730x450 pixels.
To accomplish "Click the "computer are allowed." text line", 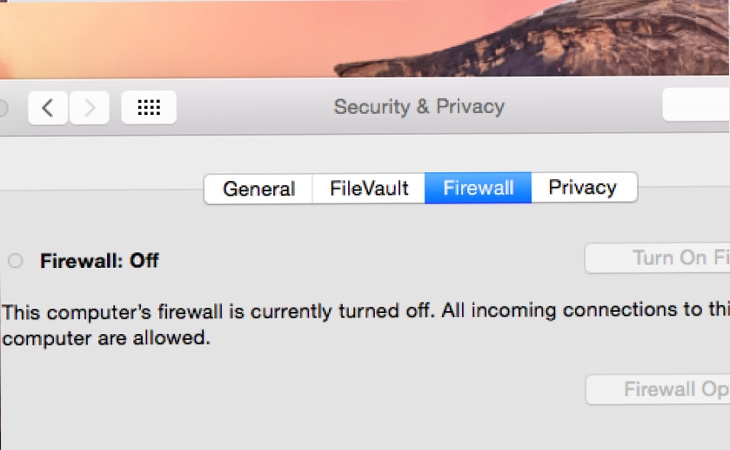I will [x=106, y=338].
